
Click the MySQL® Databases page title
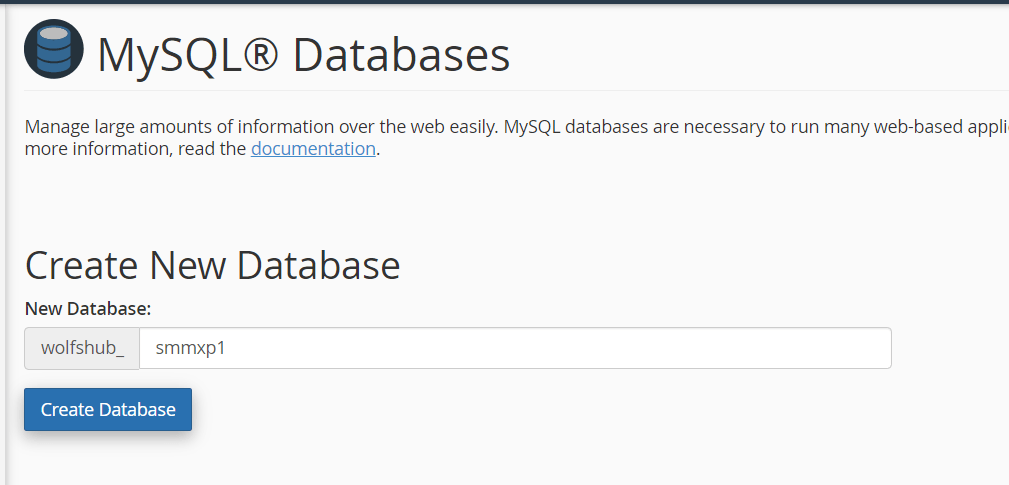pyautogui.click(x=303, y=55)
